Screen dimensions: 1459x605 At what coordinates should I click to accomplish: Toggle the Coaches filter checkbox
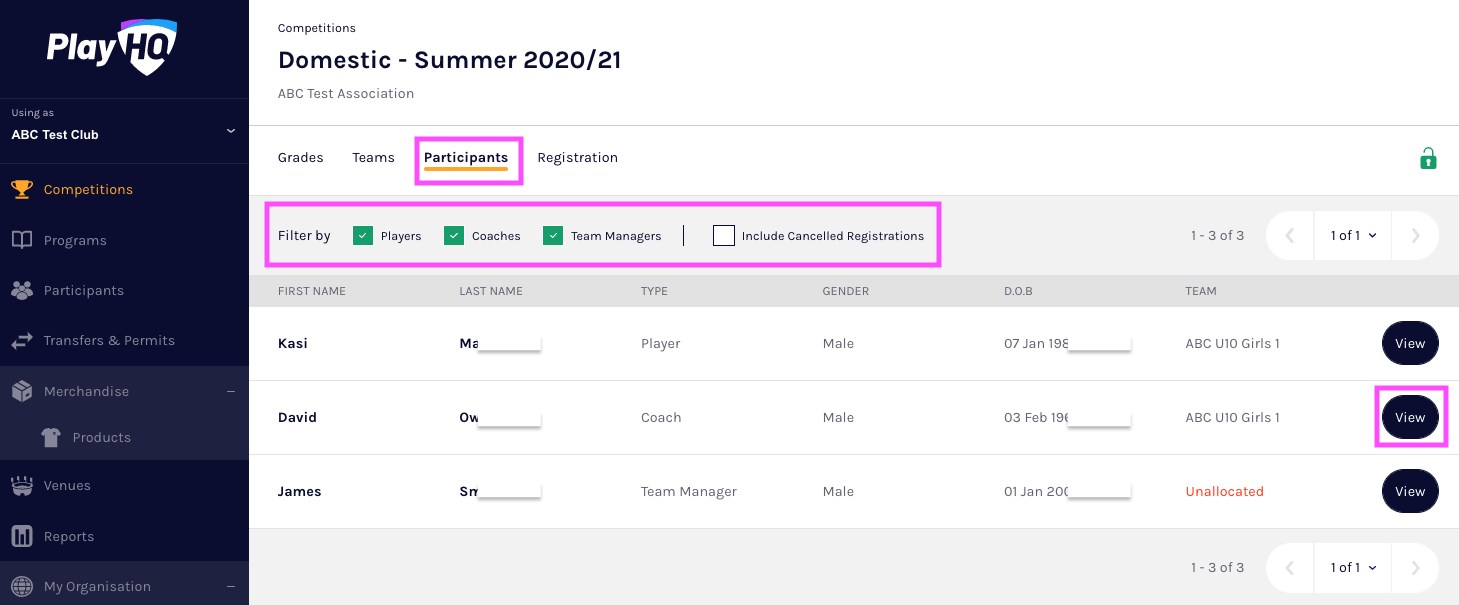pyautogui.click(x=454, y=236)
